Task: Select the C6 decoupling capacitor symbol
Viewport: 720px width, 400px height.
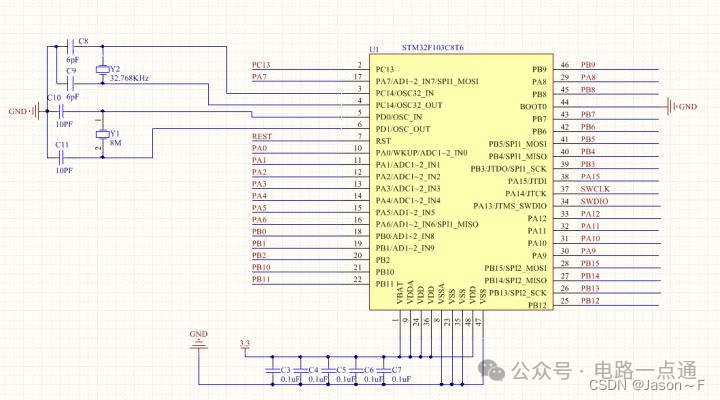Action: click(356, 370)
